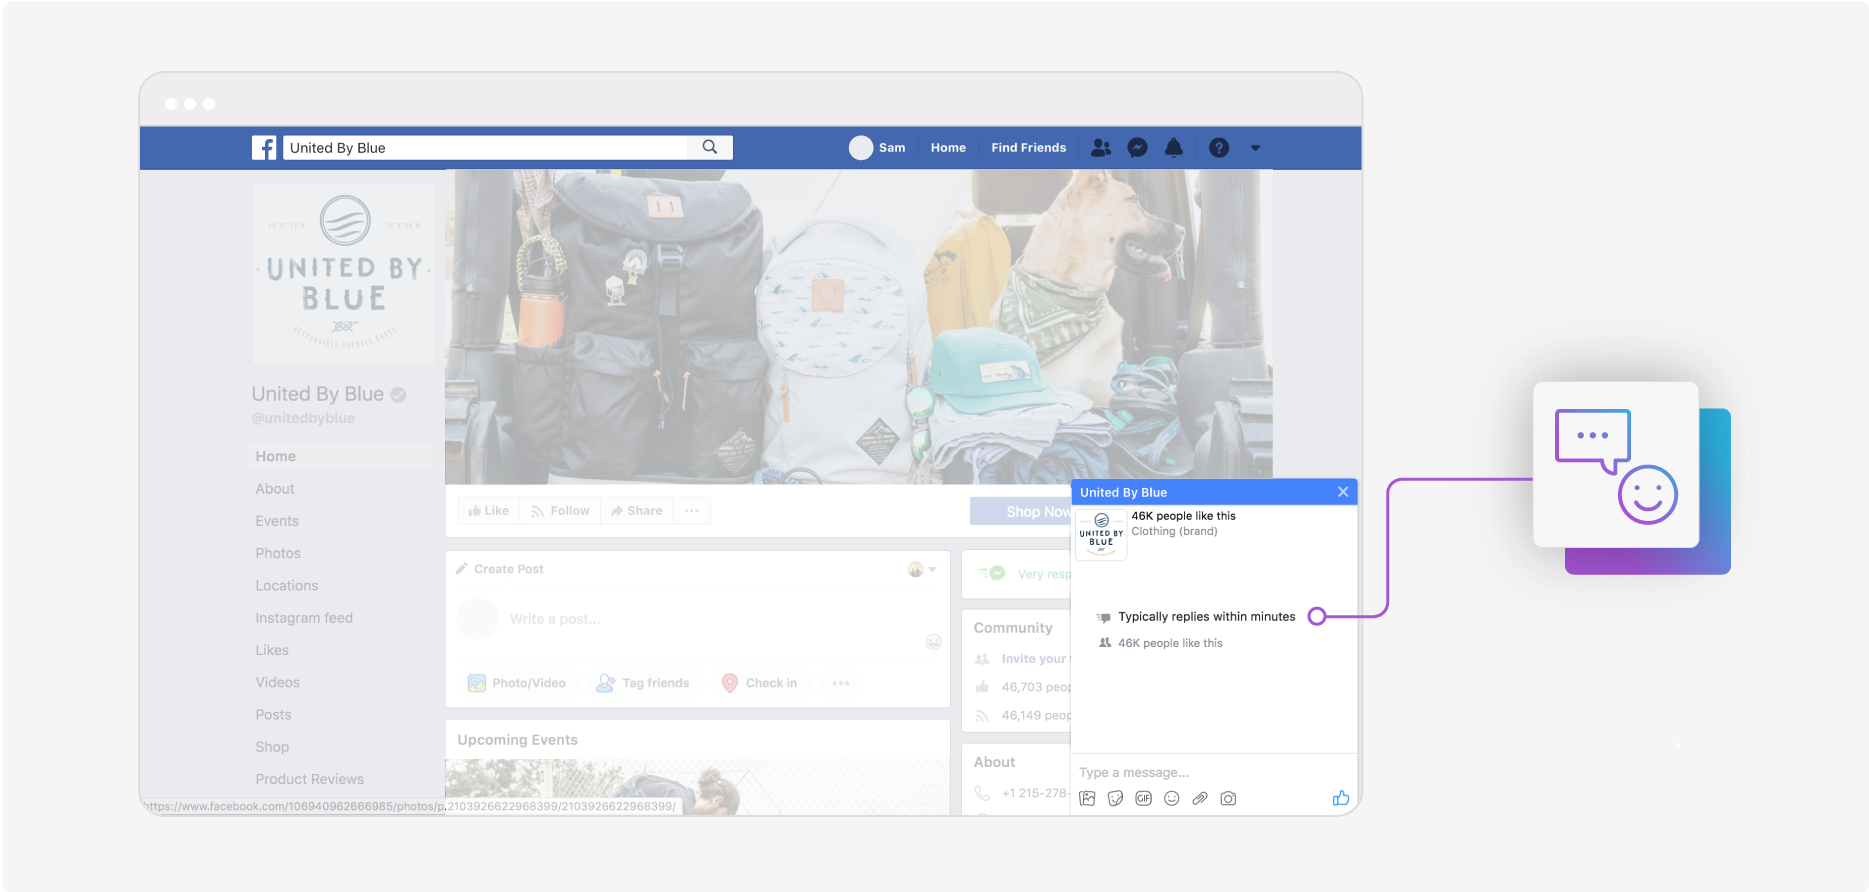Click the chat window page logo thumbnail

(x=1101, y=534)
